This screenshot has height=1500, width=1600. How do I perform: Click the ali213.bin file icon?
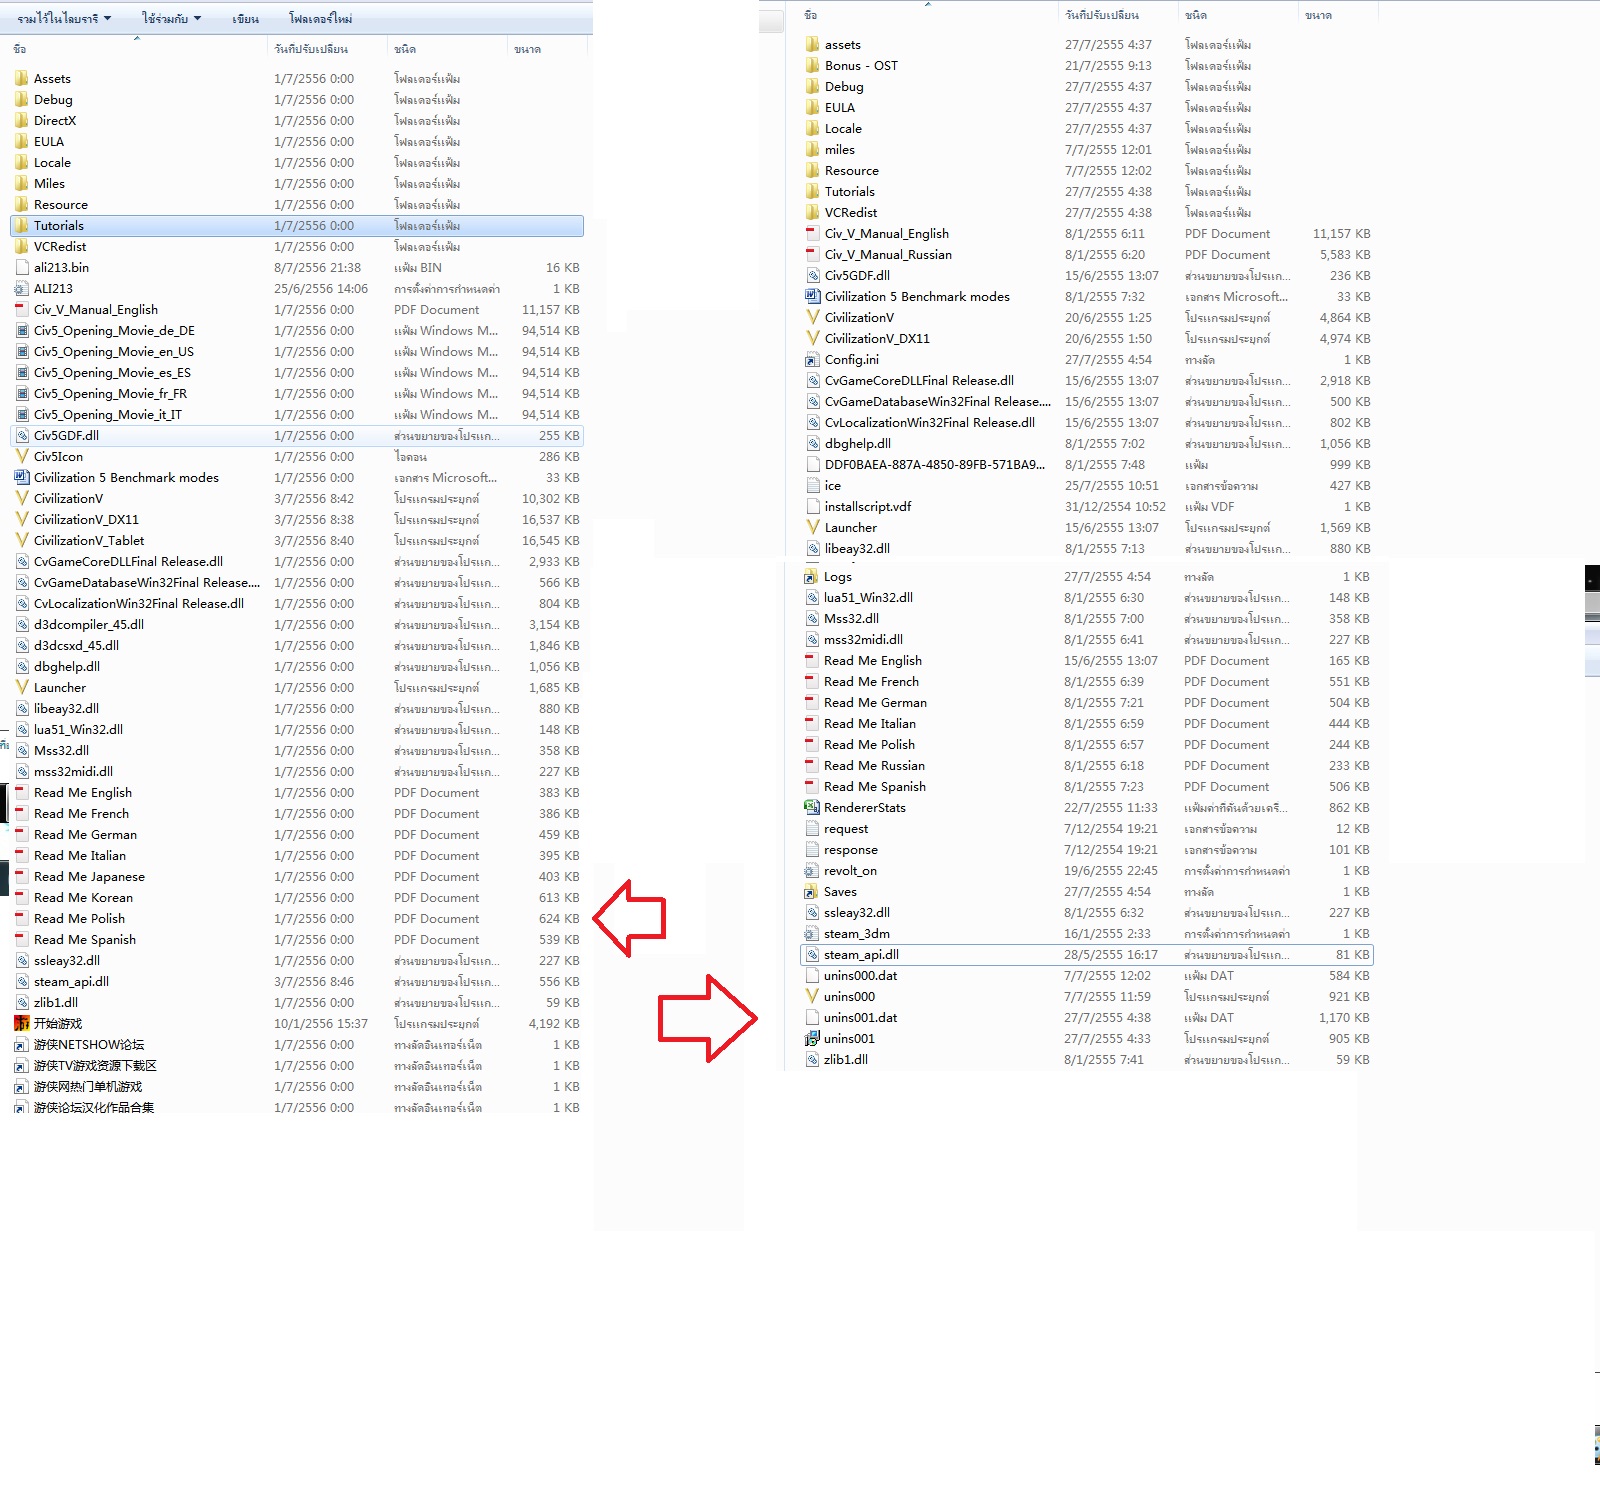pos(22,267)
